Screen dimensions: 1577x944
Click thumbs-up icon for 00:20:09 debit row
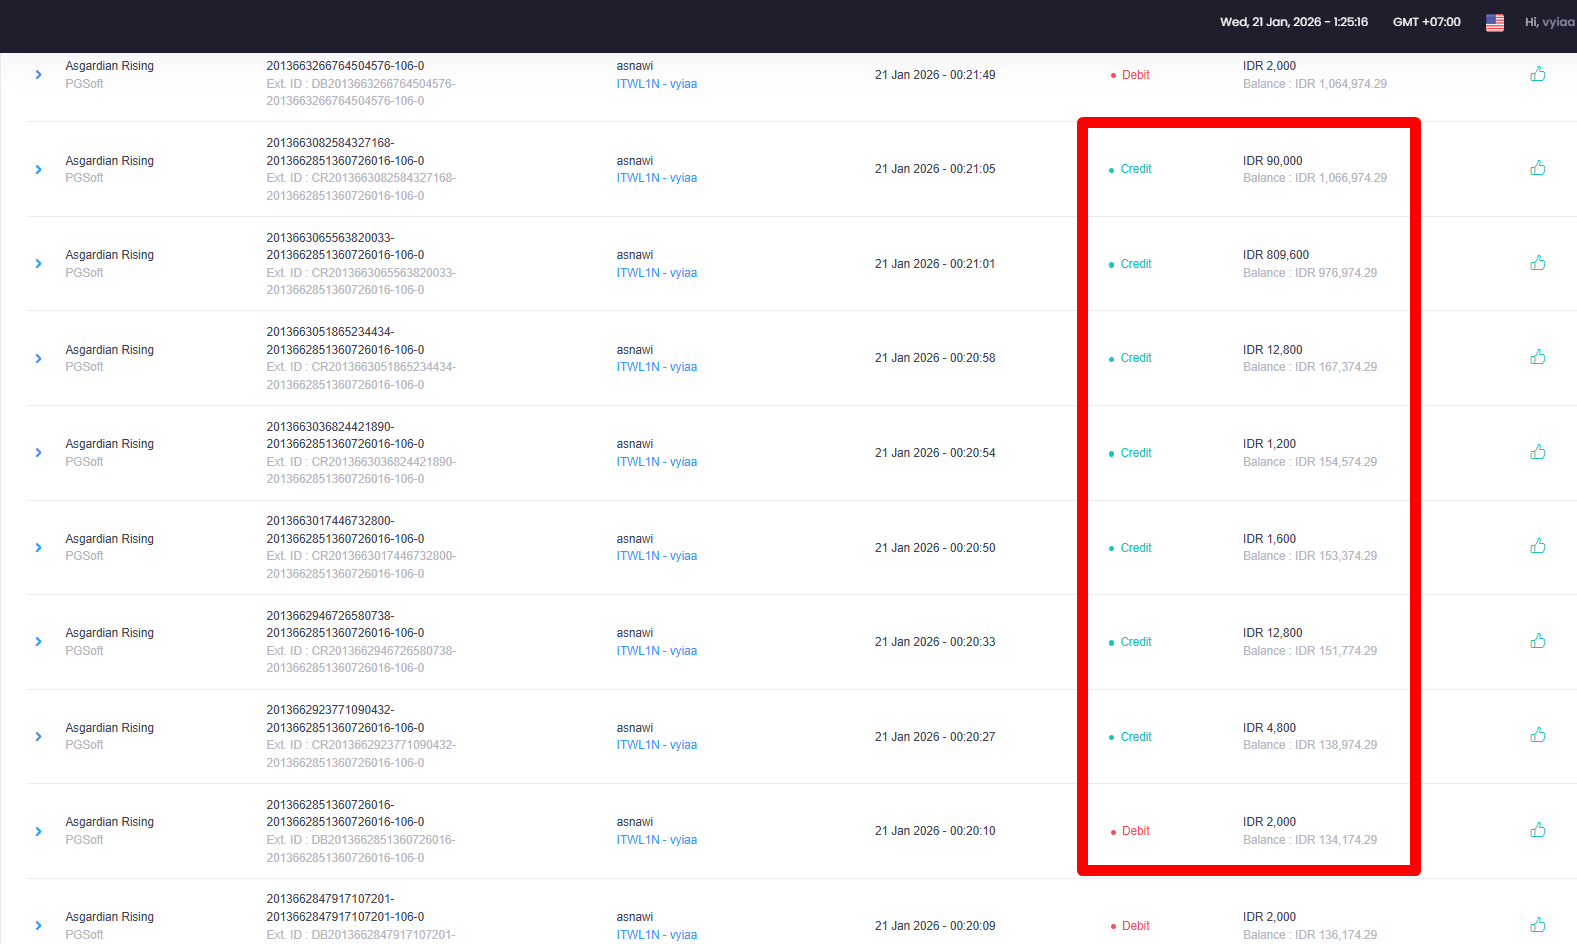tap(1538, 925)
